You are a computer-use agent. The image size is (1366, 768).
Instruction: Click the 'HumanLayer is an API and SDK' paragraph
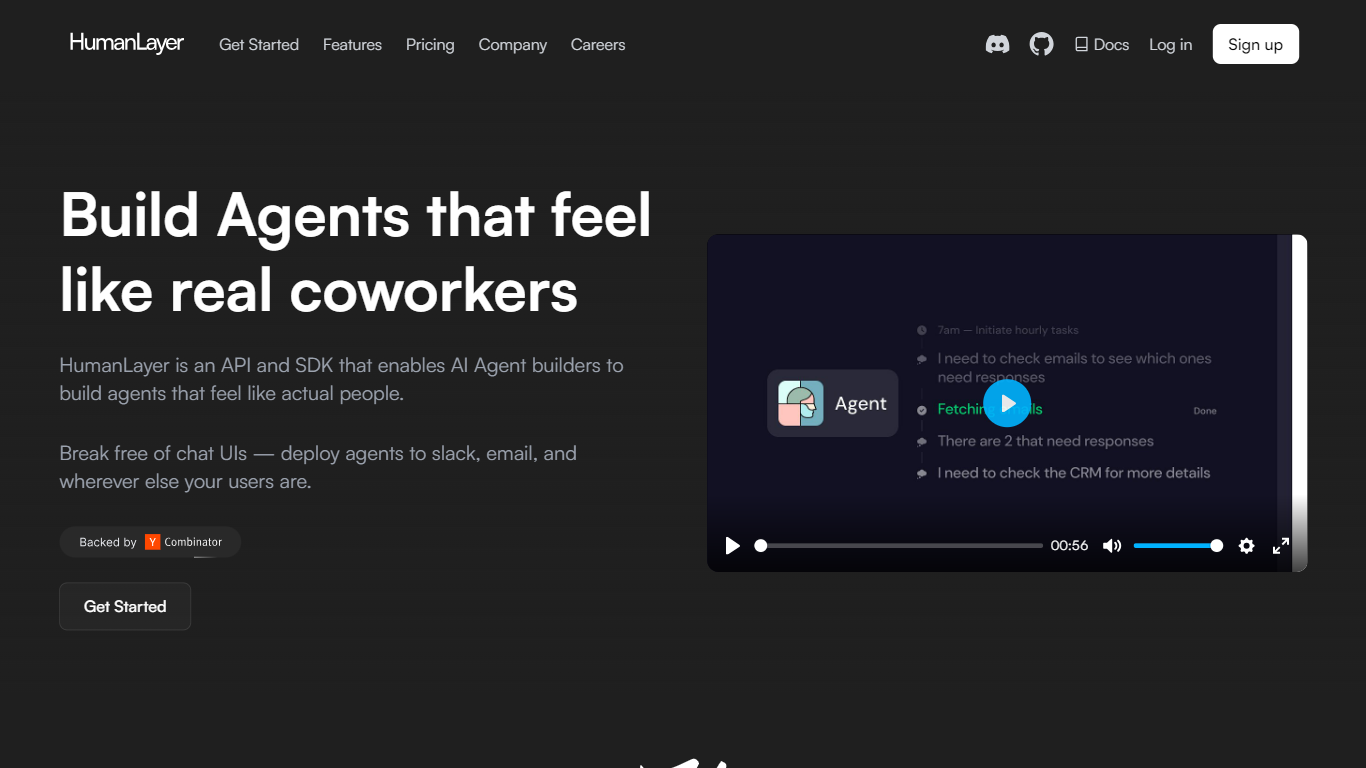[x=341, y=379]
